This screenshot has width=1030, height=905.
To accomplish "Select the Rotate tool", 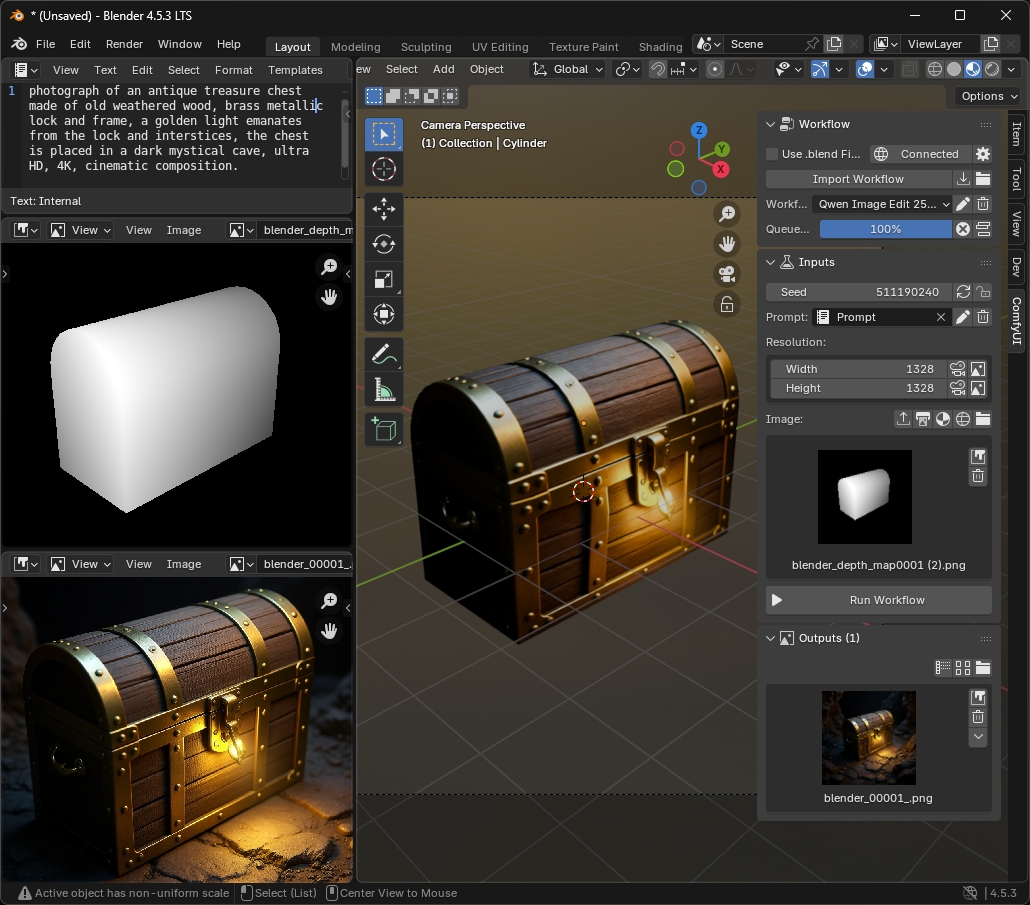I will (384, 244).
